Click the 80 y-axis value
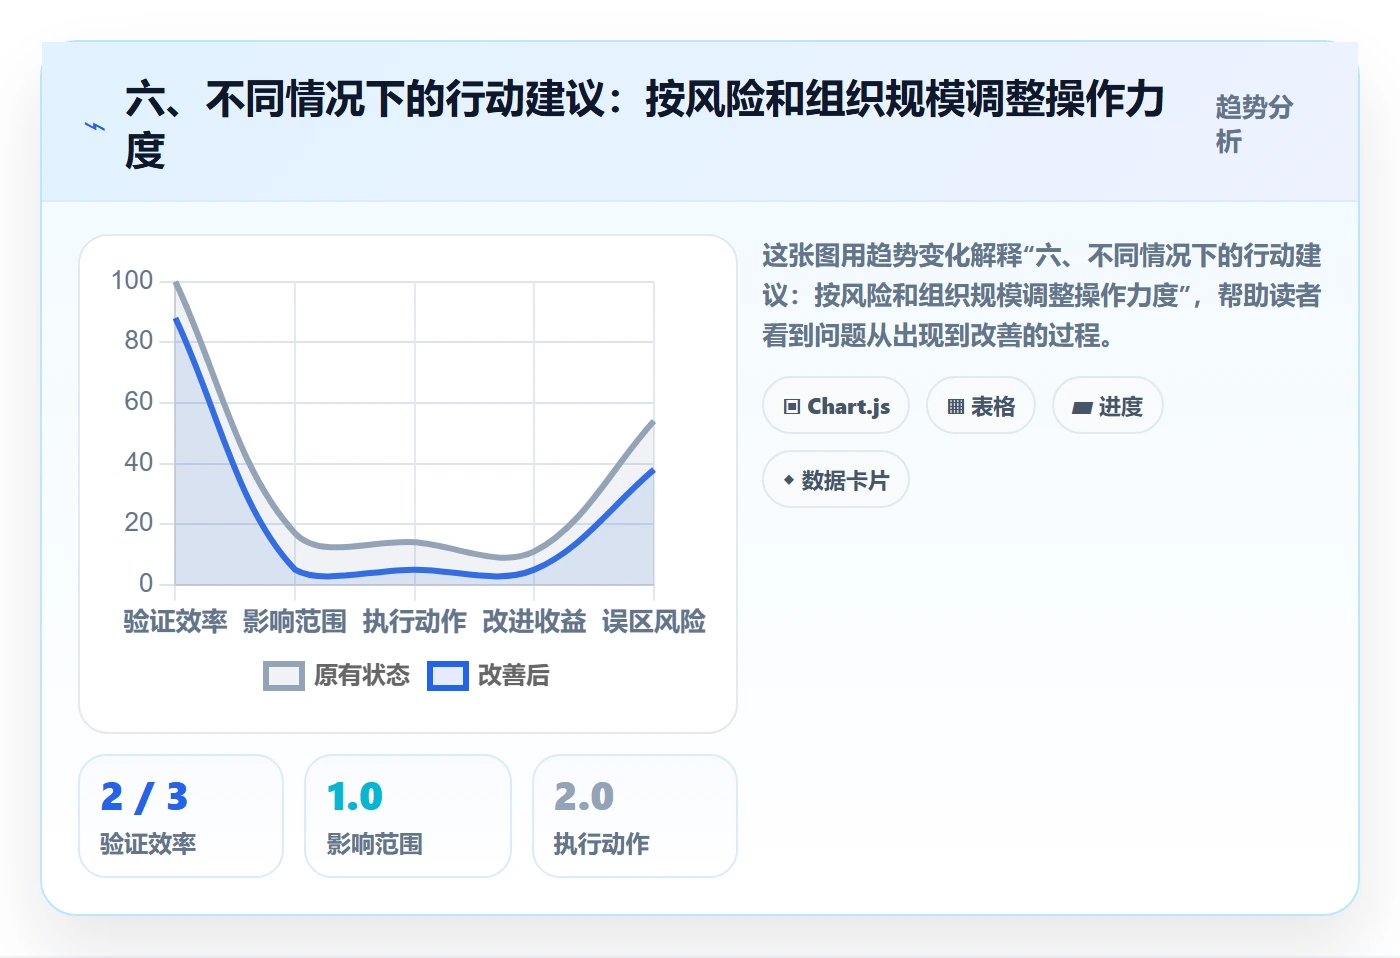This screenshot has height=958, width=1400. pyautogui.click(x=139, y=341)
